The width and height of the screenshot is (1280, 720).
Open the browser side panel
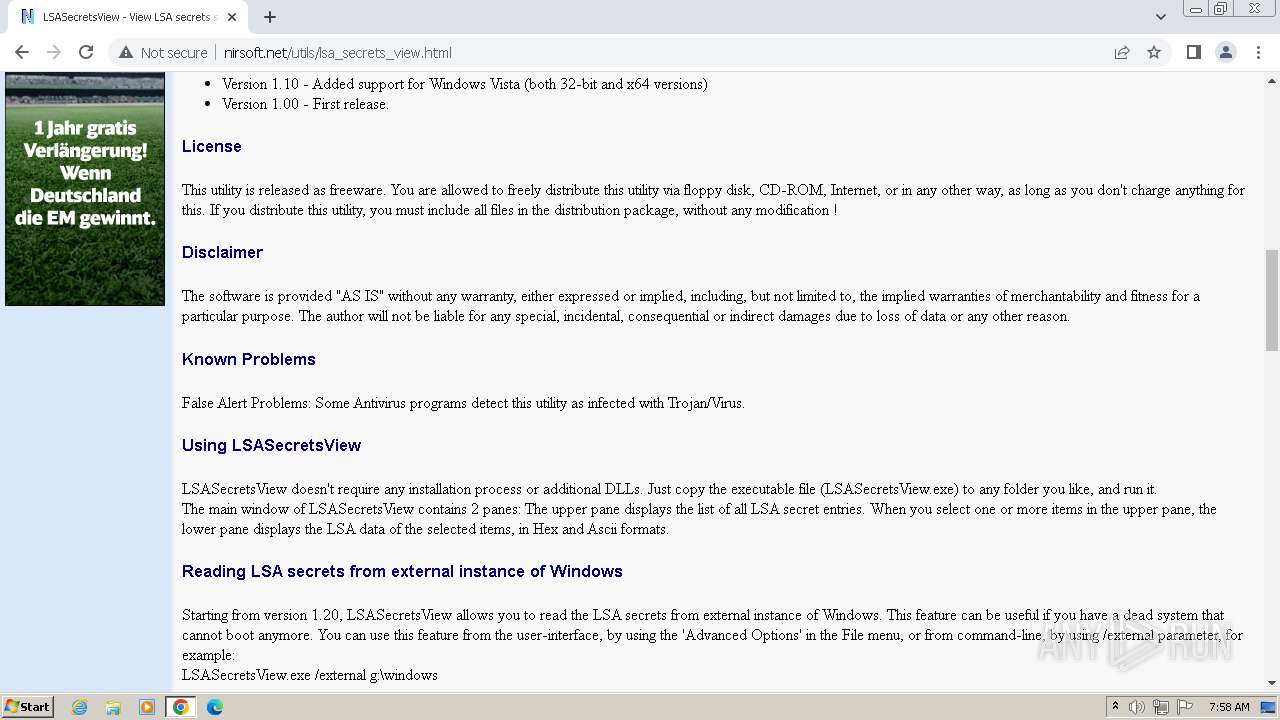[x=1193, y=52]
